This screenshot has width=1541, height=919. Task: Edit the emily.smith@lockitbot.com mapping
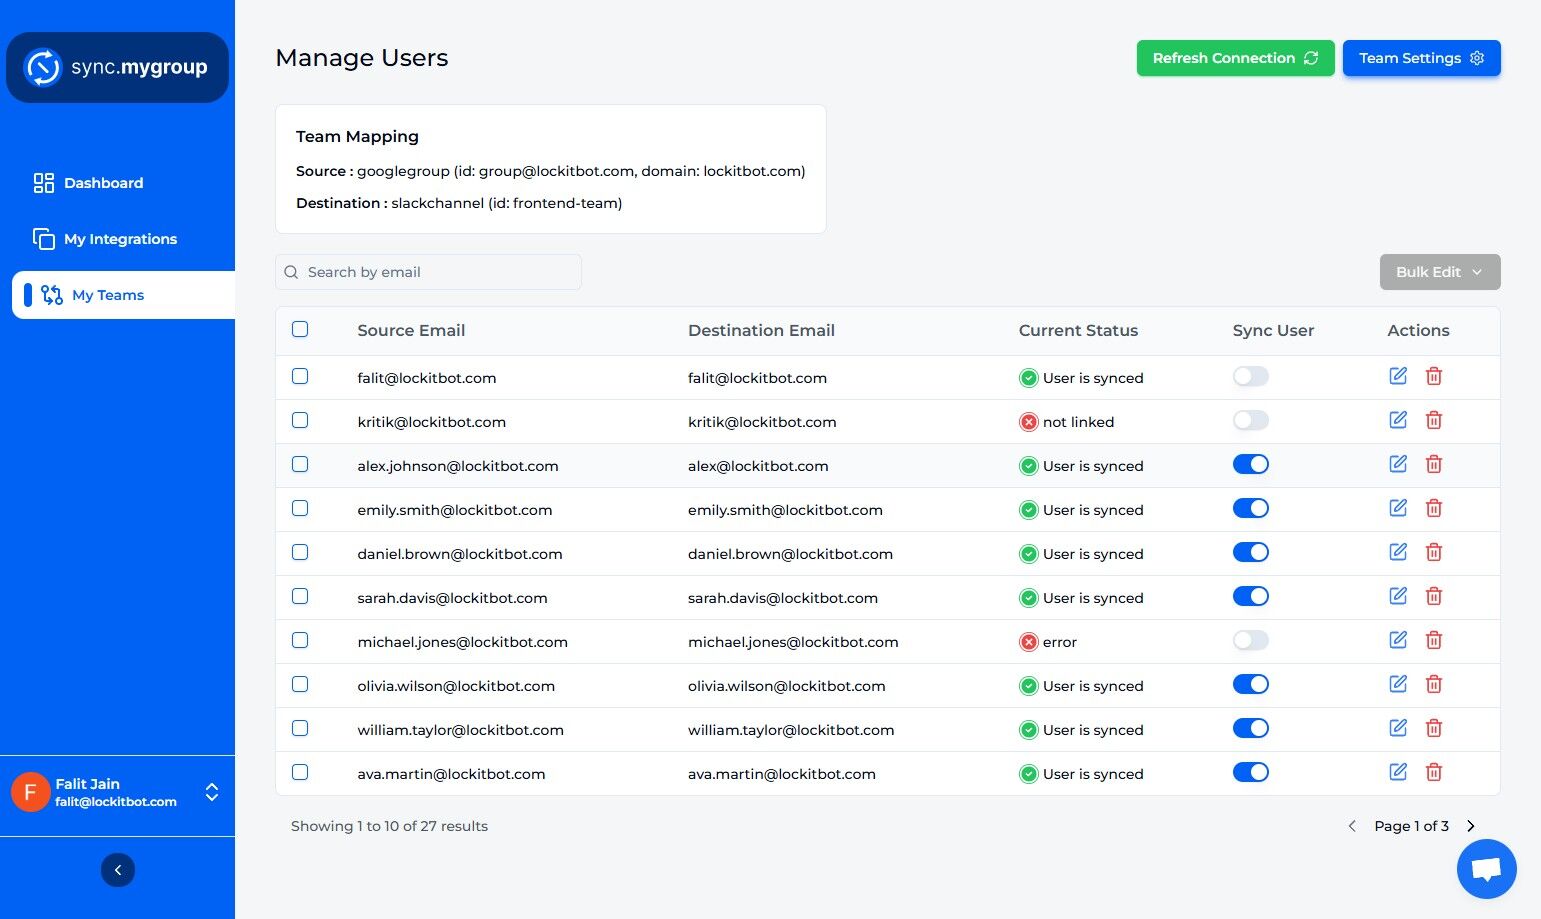click(x=1398, y=508)
